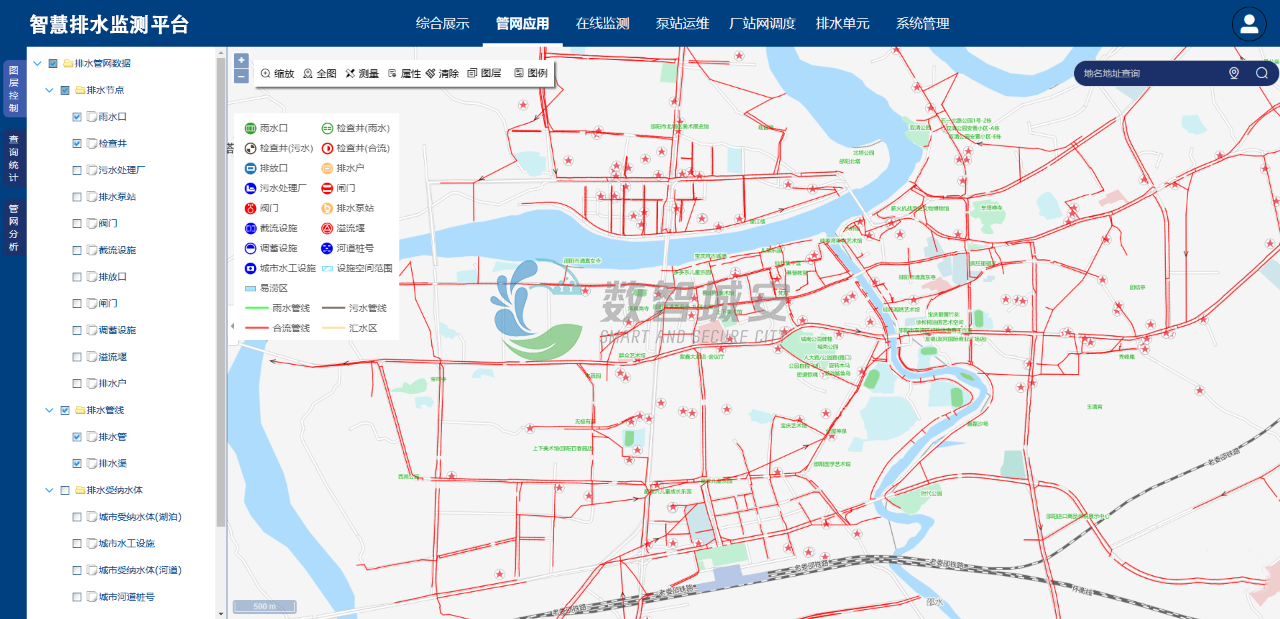Click the 地名地址查询 search field
Viewport: 1280px width, 619px height.
click(x=1150, y=73)
